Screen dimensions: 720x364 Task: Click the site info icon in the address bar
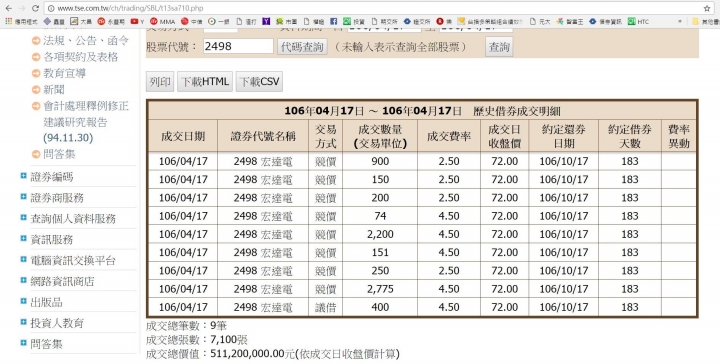tap(51, 8)
